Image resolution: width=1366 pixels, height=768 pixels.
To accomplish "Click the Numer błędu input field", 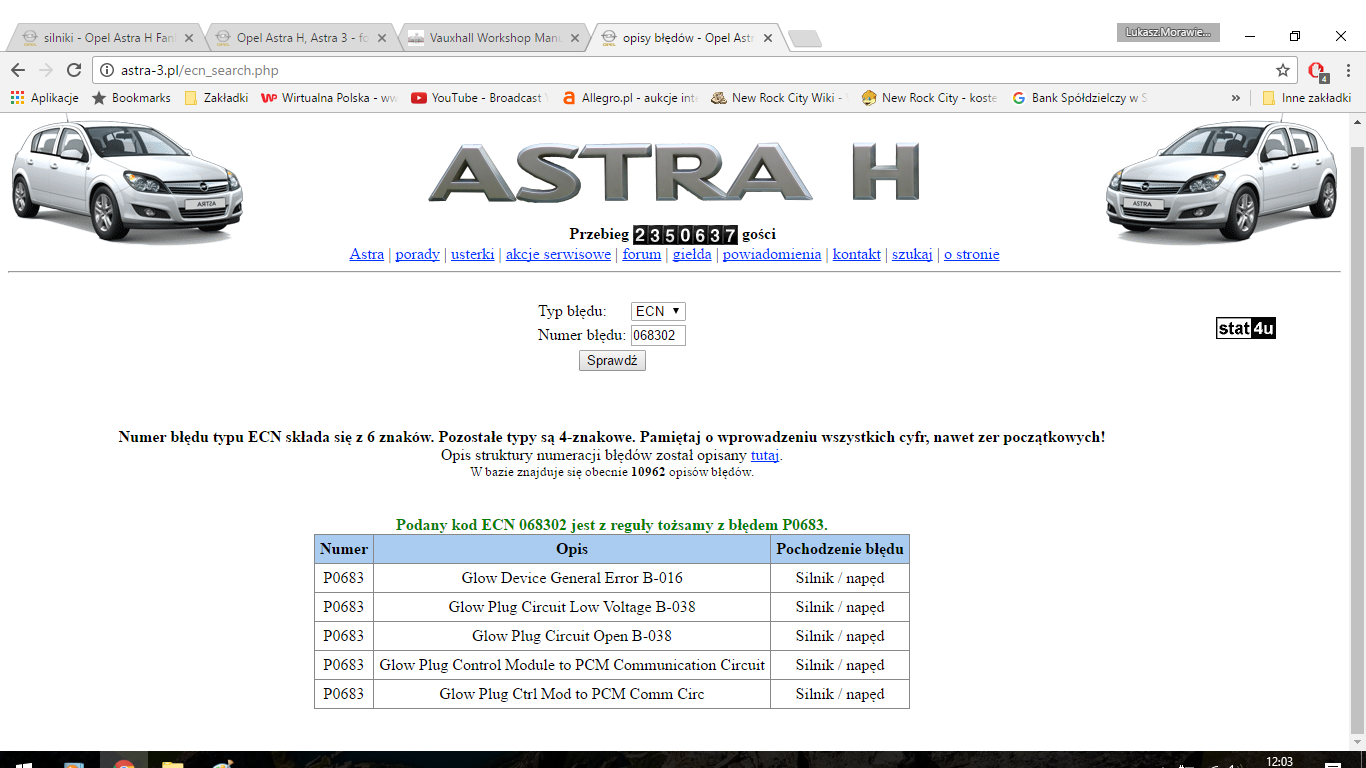I will pyautogui.click(x=658, y=336).
